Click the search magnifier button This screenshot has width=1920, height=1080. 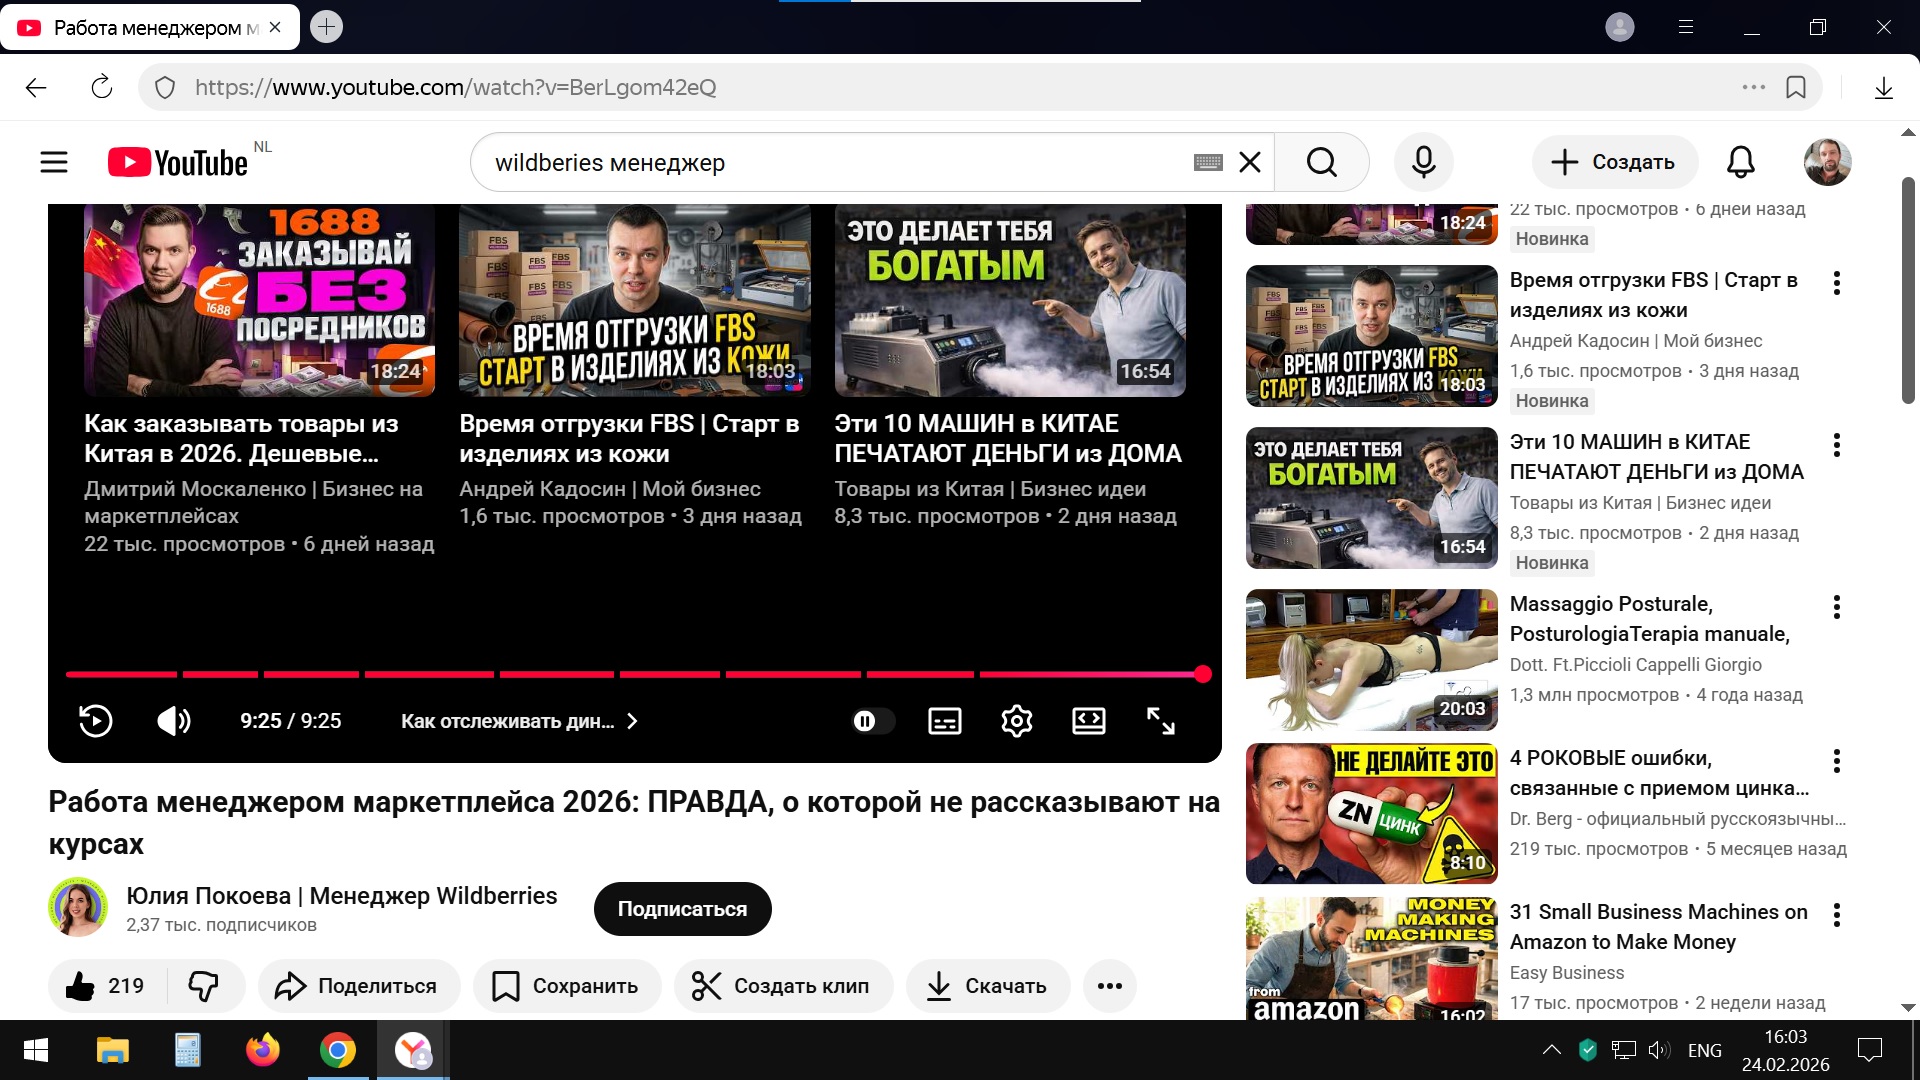pos(1321,162)
